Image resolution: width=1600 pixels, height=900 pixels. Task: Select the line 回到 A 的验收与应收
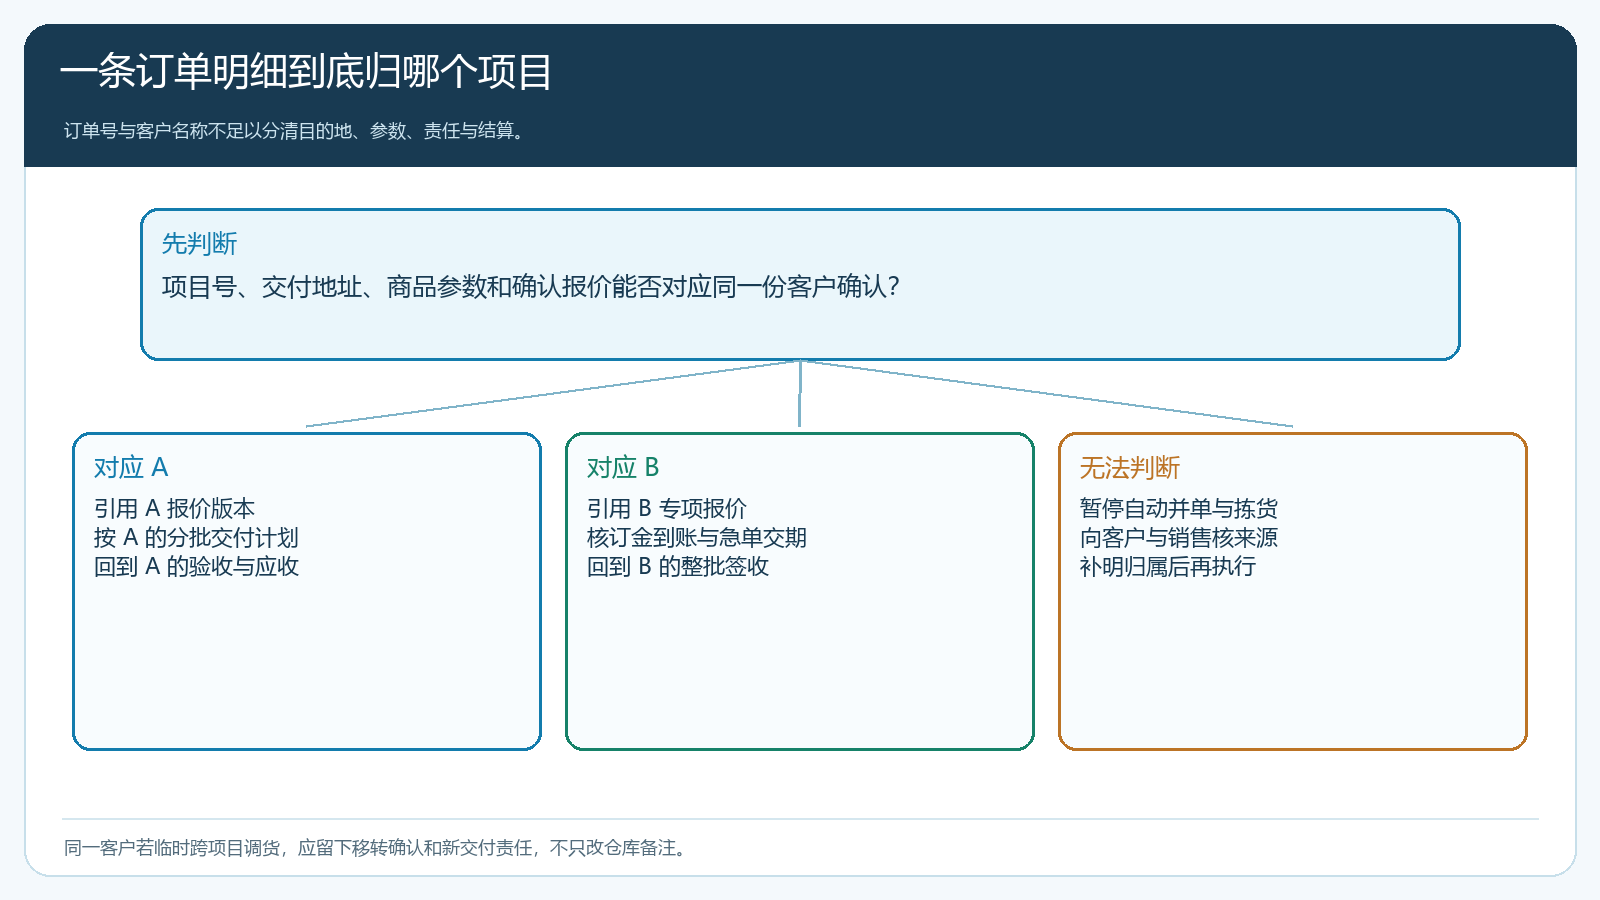[196, 566]
